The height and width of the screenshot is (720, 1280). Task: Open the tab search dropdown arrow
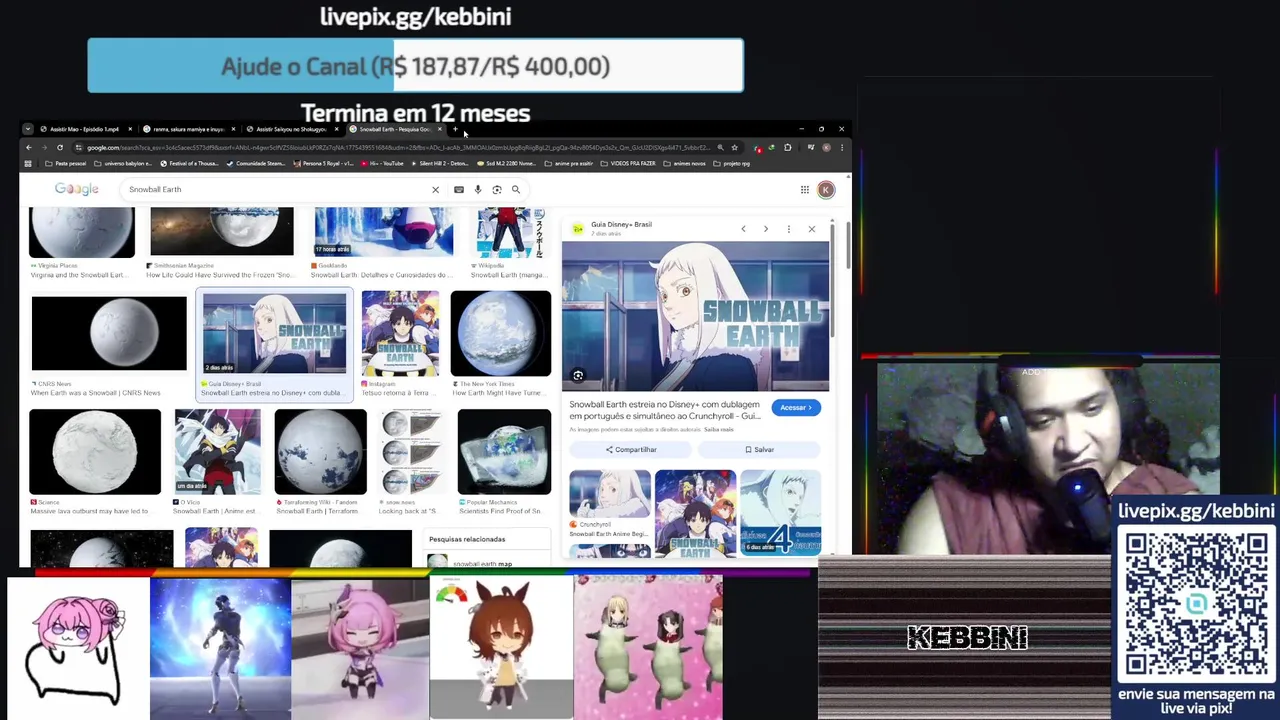click(x=28, y=129)
